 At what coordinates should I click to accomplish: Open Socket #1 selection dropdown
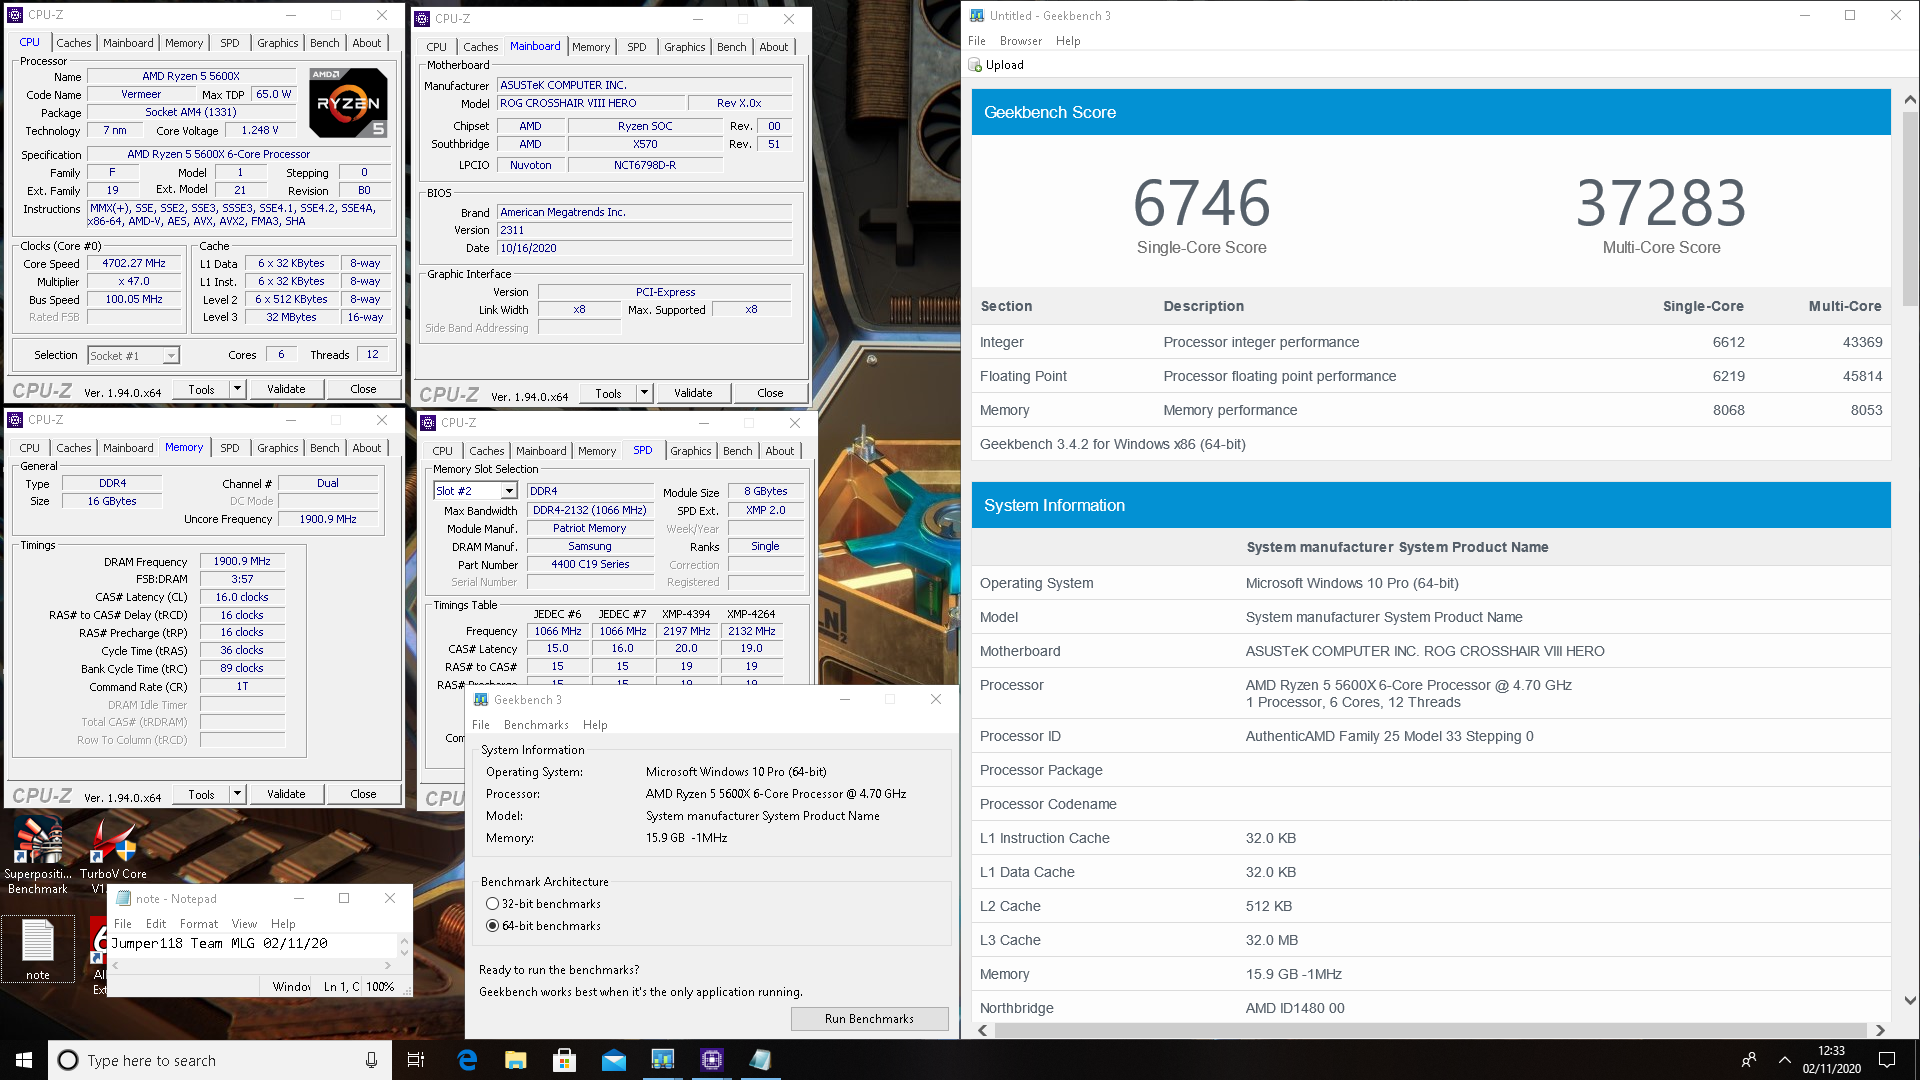click(x=171, y=356)
